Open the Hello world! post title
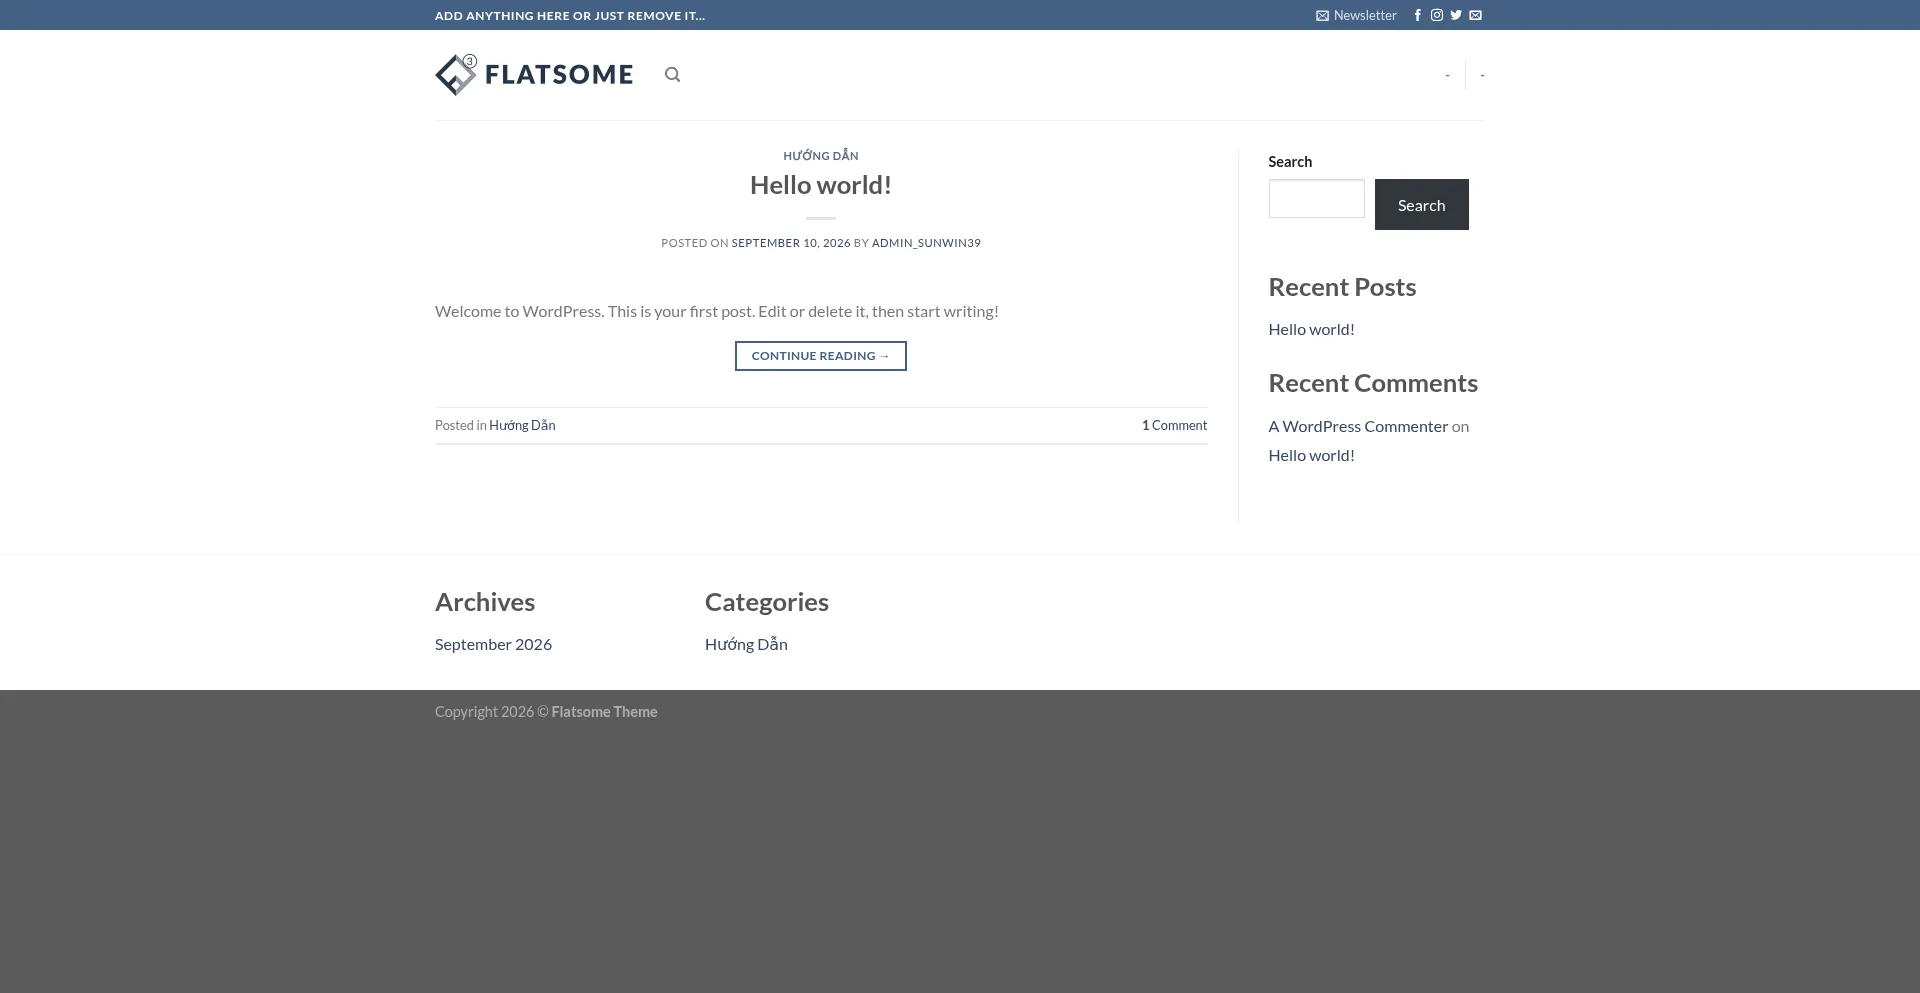This screenshot has width=1920, height=993. click(x=820, y=185)
